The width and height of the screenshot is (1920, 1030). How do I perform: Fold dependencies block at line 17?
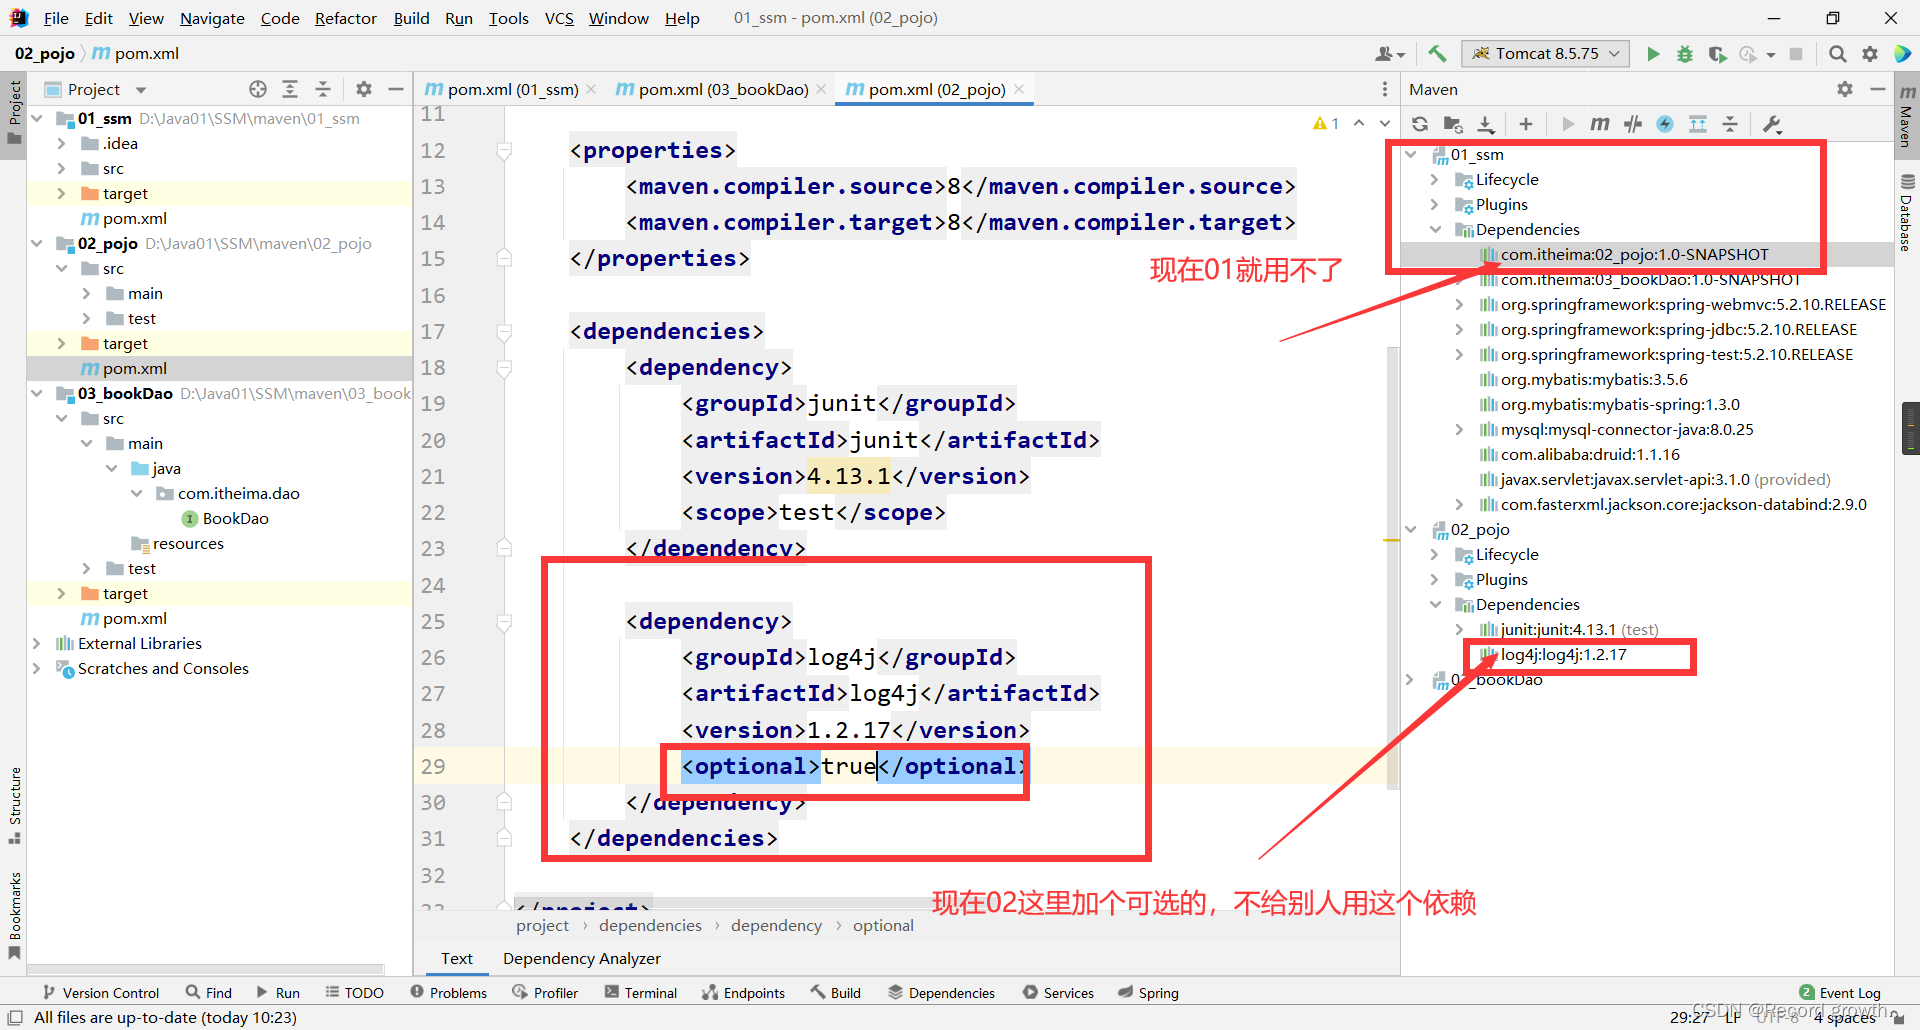pos(504,332)
